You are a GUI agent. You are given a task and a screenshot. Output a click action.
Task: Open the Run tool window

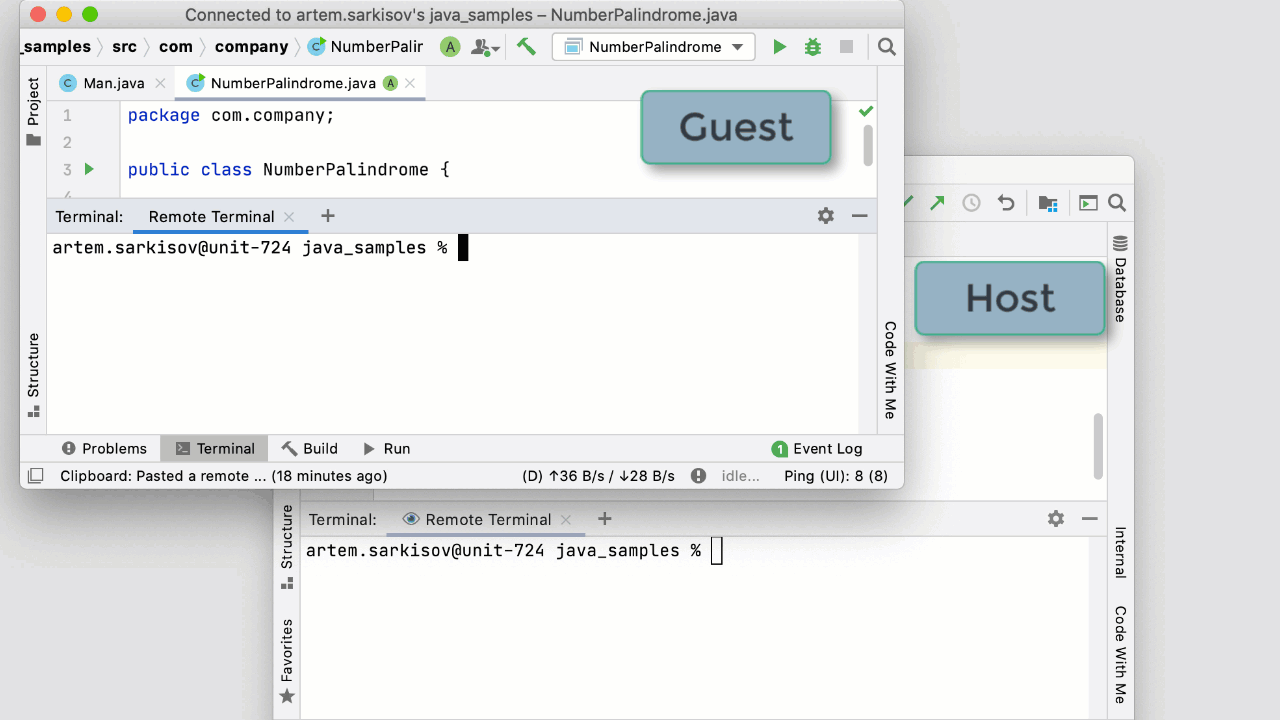pyautogui.click(x=386, y=449)
